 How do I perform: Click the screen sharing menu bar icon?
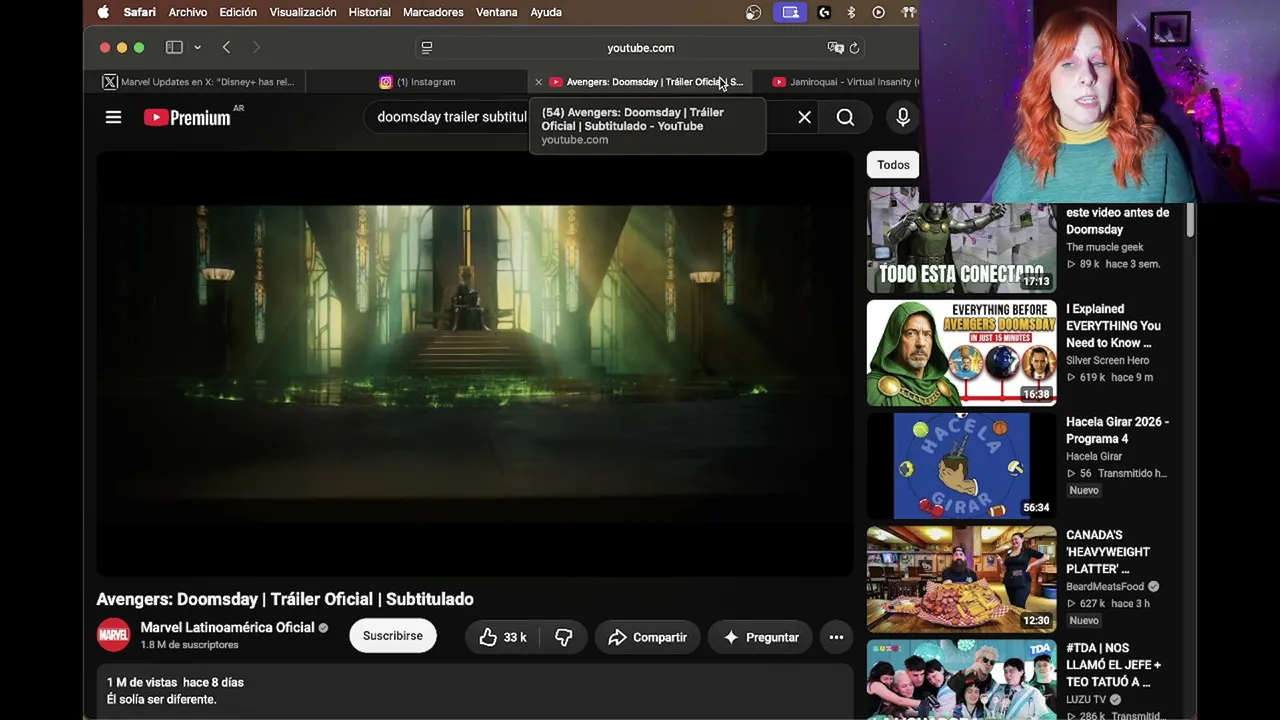tap(790, 12)
